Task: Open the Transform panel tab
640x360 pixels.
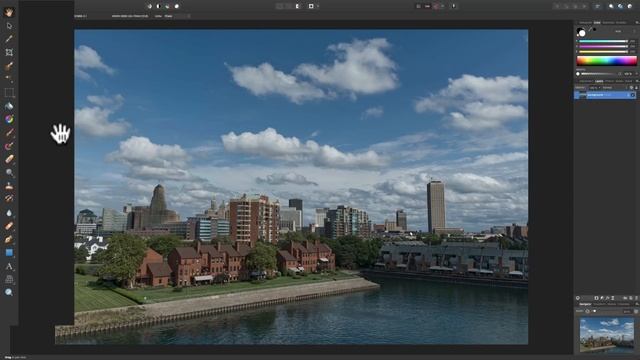Action: [599, 304]
